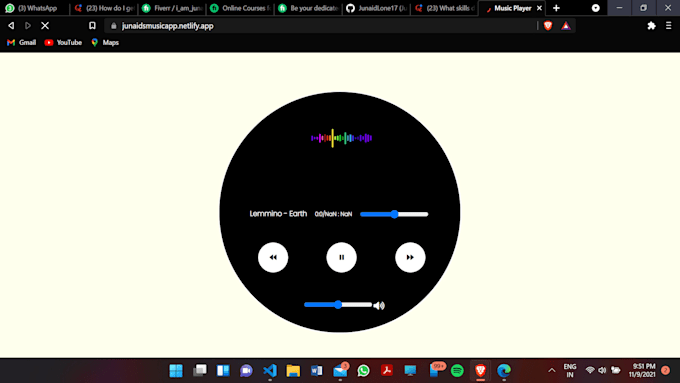The width and height of the screenshot is (680, 383).
Task: Stop the page from loading
Action: pos(45,26)
